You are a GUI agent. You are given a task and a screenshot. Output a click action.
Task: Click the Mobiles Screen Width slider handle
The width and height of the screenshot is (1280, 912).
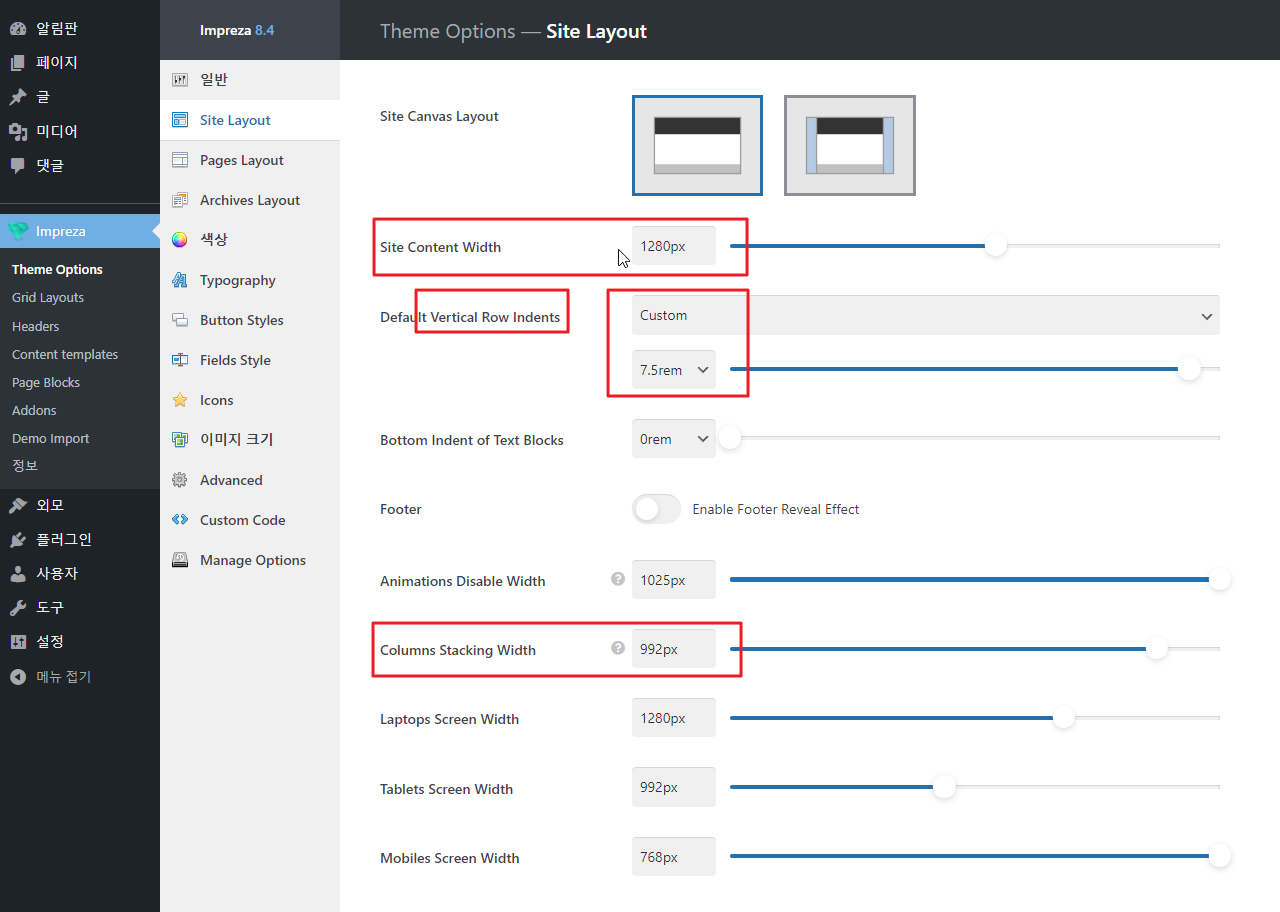[1219, 856]
